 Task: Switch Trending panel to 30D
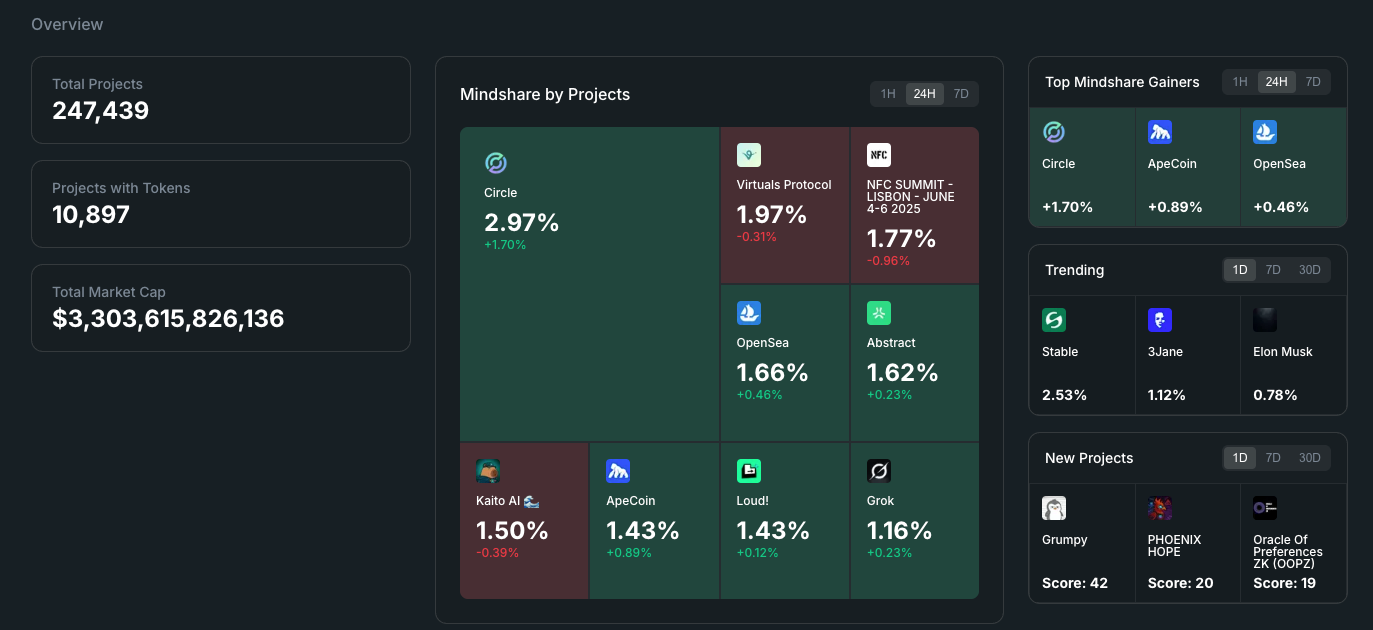coord(1310,270)
